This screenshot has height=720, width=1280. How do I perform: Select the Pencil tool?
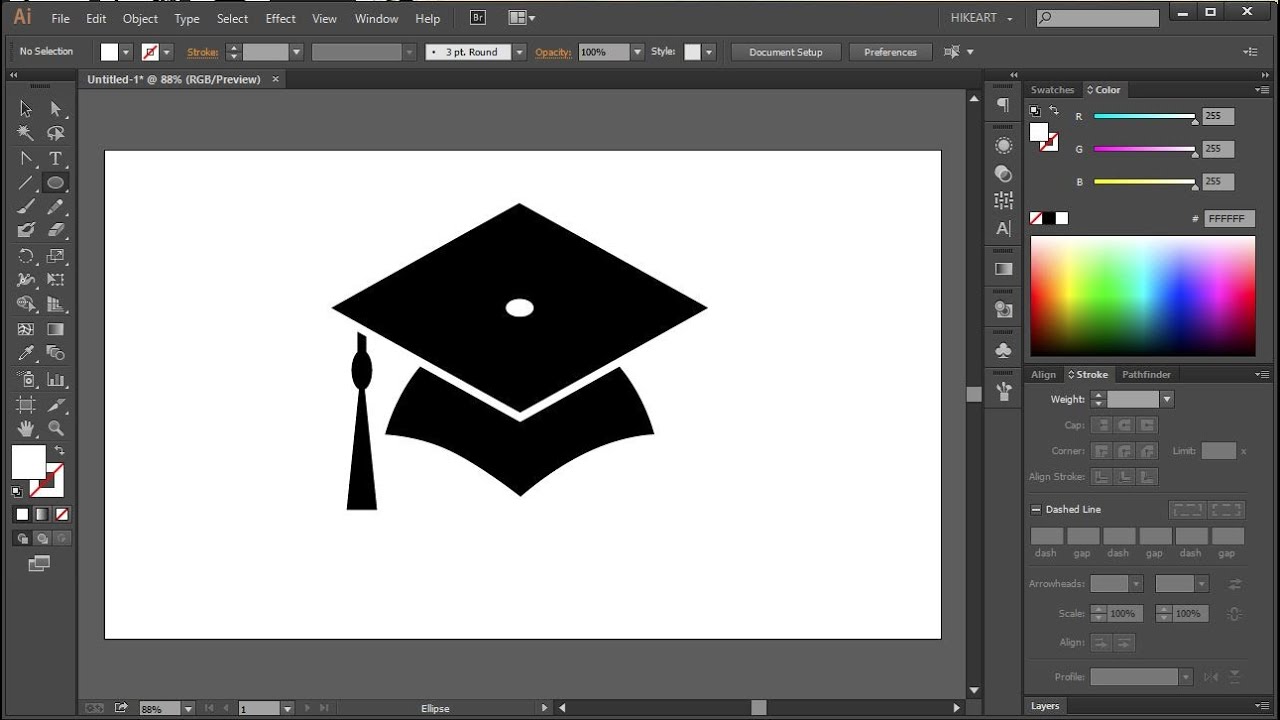56,207
